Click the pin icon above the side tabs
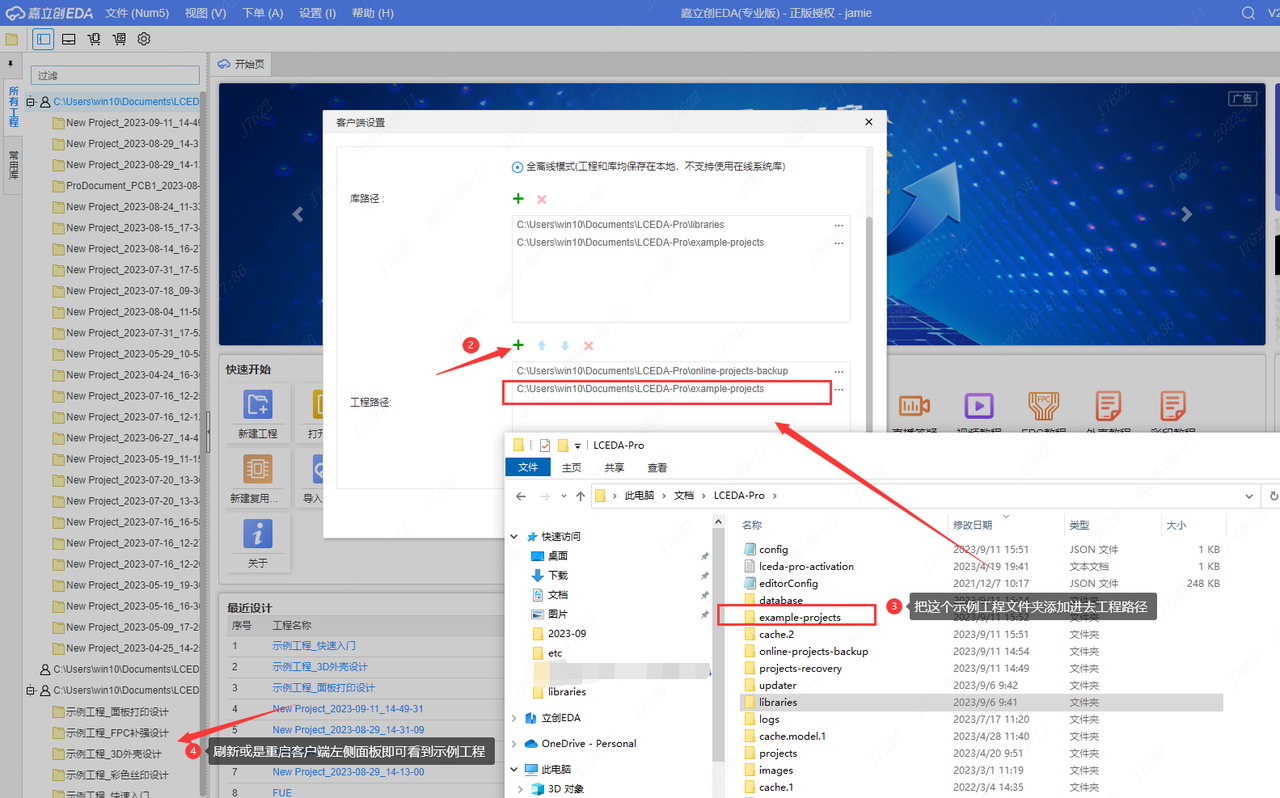1280x798 pixels. [10, 64]
